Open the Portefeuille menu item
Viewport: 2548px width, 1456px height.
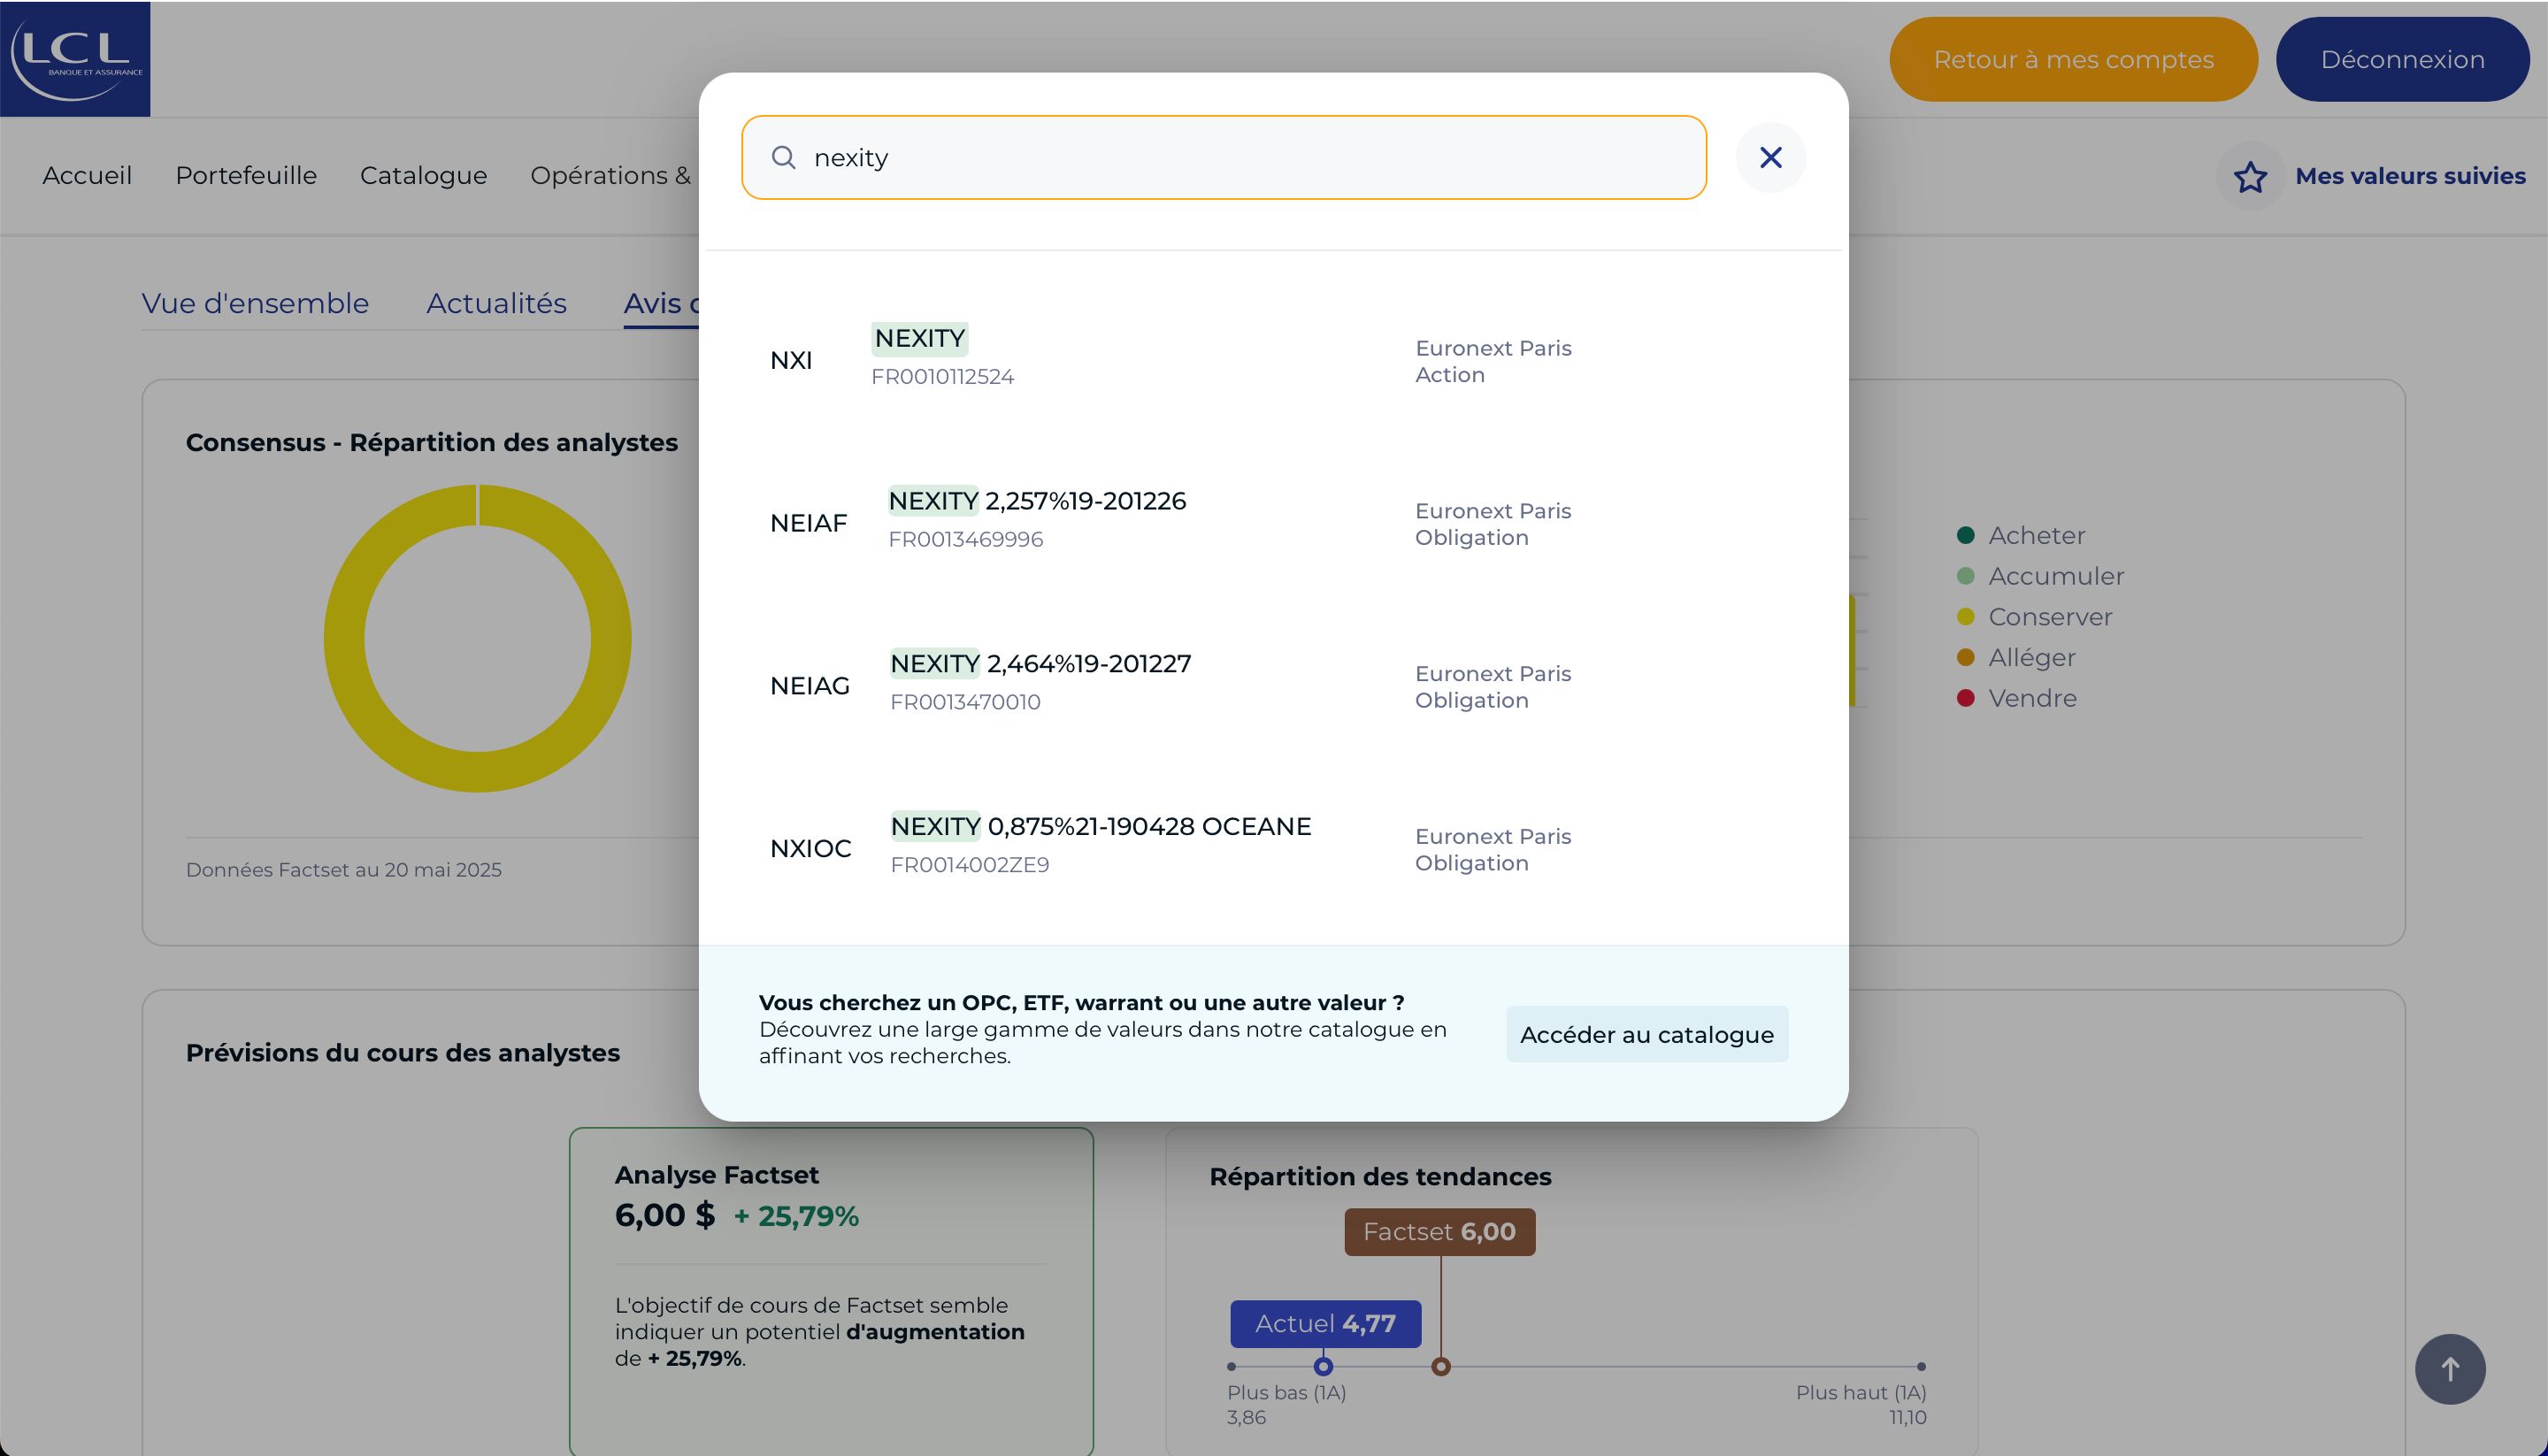pos(246,176)
